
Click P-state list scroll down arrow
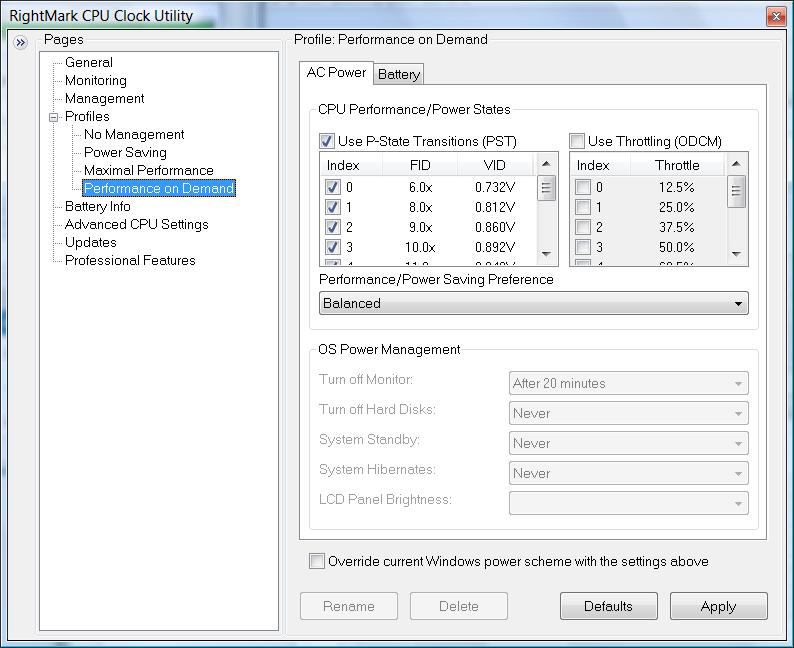[546, 254]
